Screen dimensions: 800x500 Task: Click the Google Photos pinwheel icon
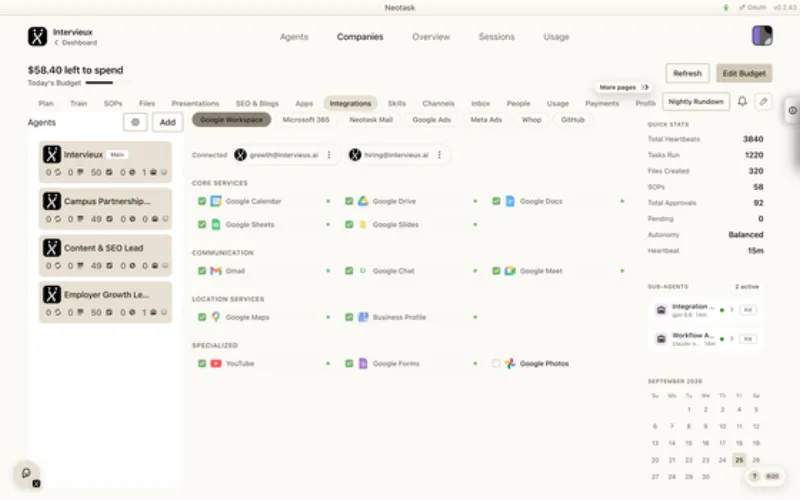click(x=510, y=364)
